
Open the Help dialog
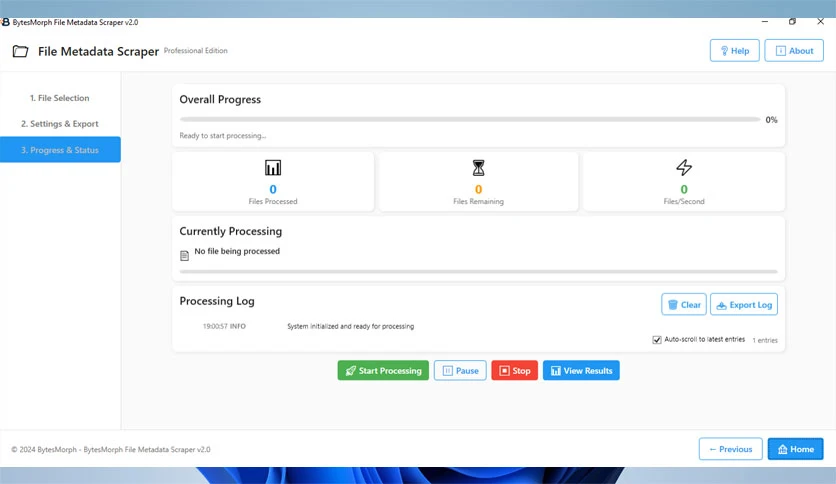click(735, 51)
